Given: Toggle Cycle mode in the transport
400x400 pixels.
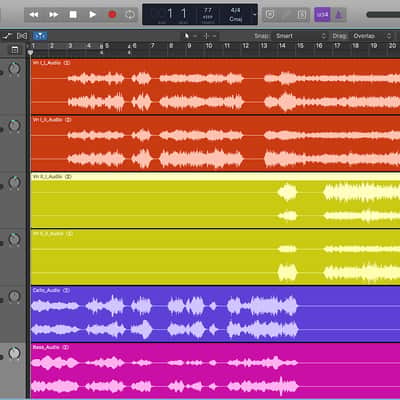Looking at the screenshot, I should [x=130, y=15].
